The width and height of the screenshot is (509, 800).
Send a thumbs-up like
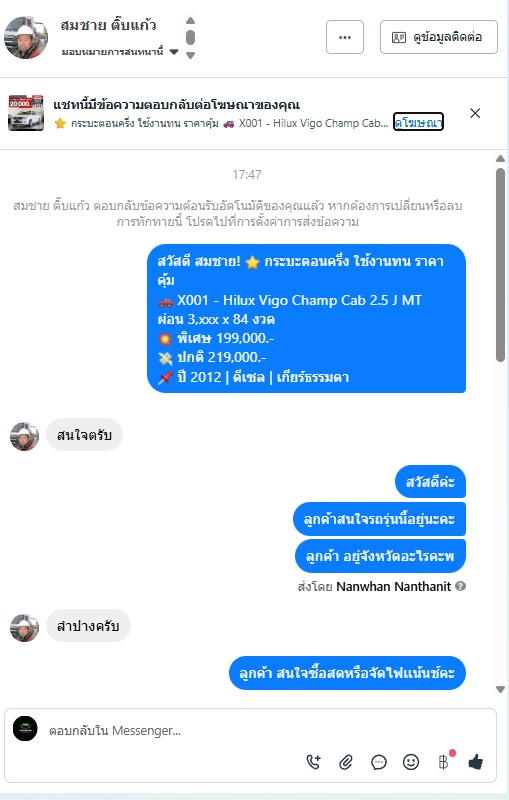coord(476,762)
